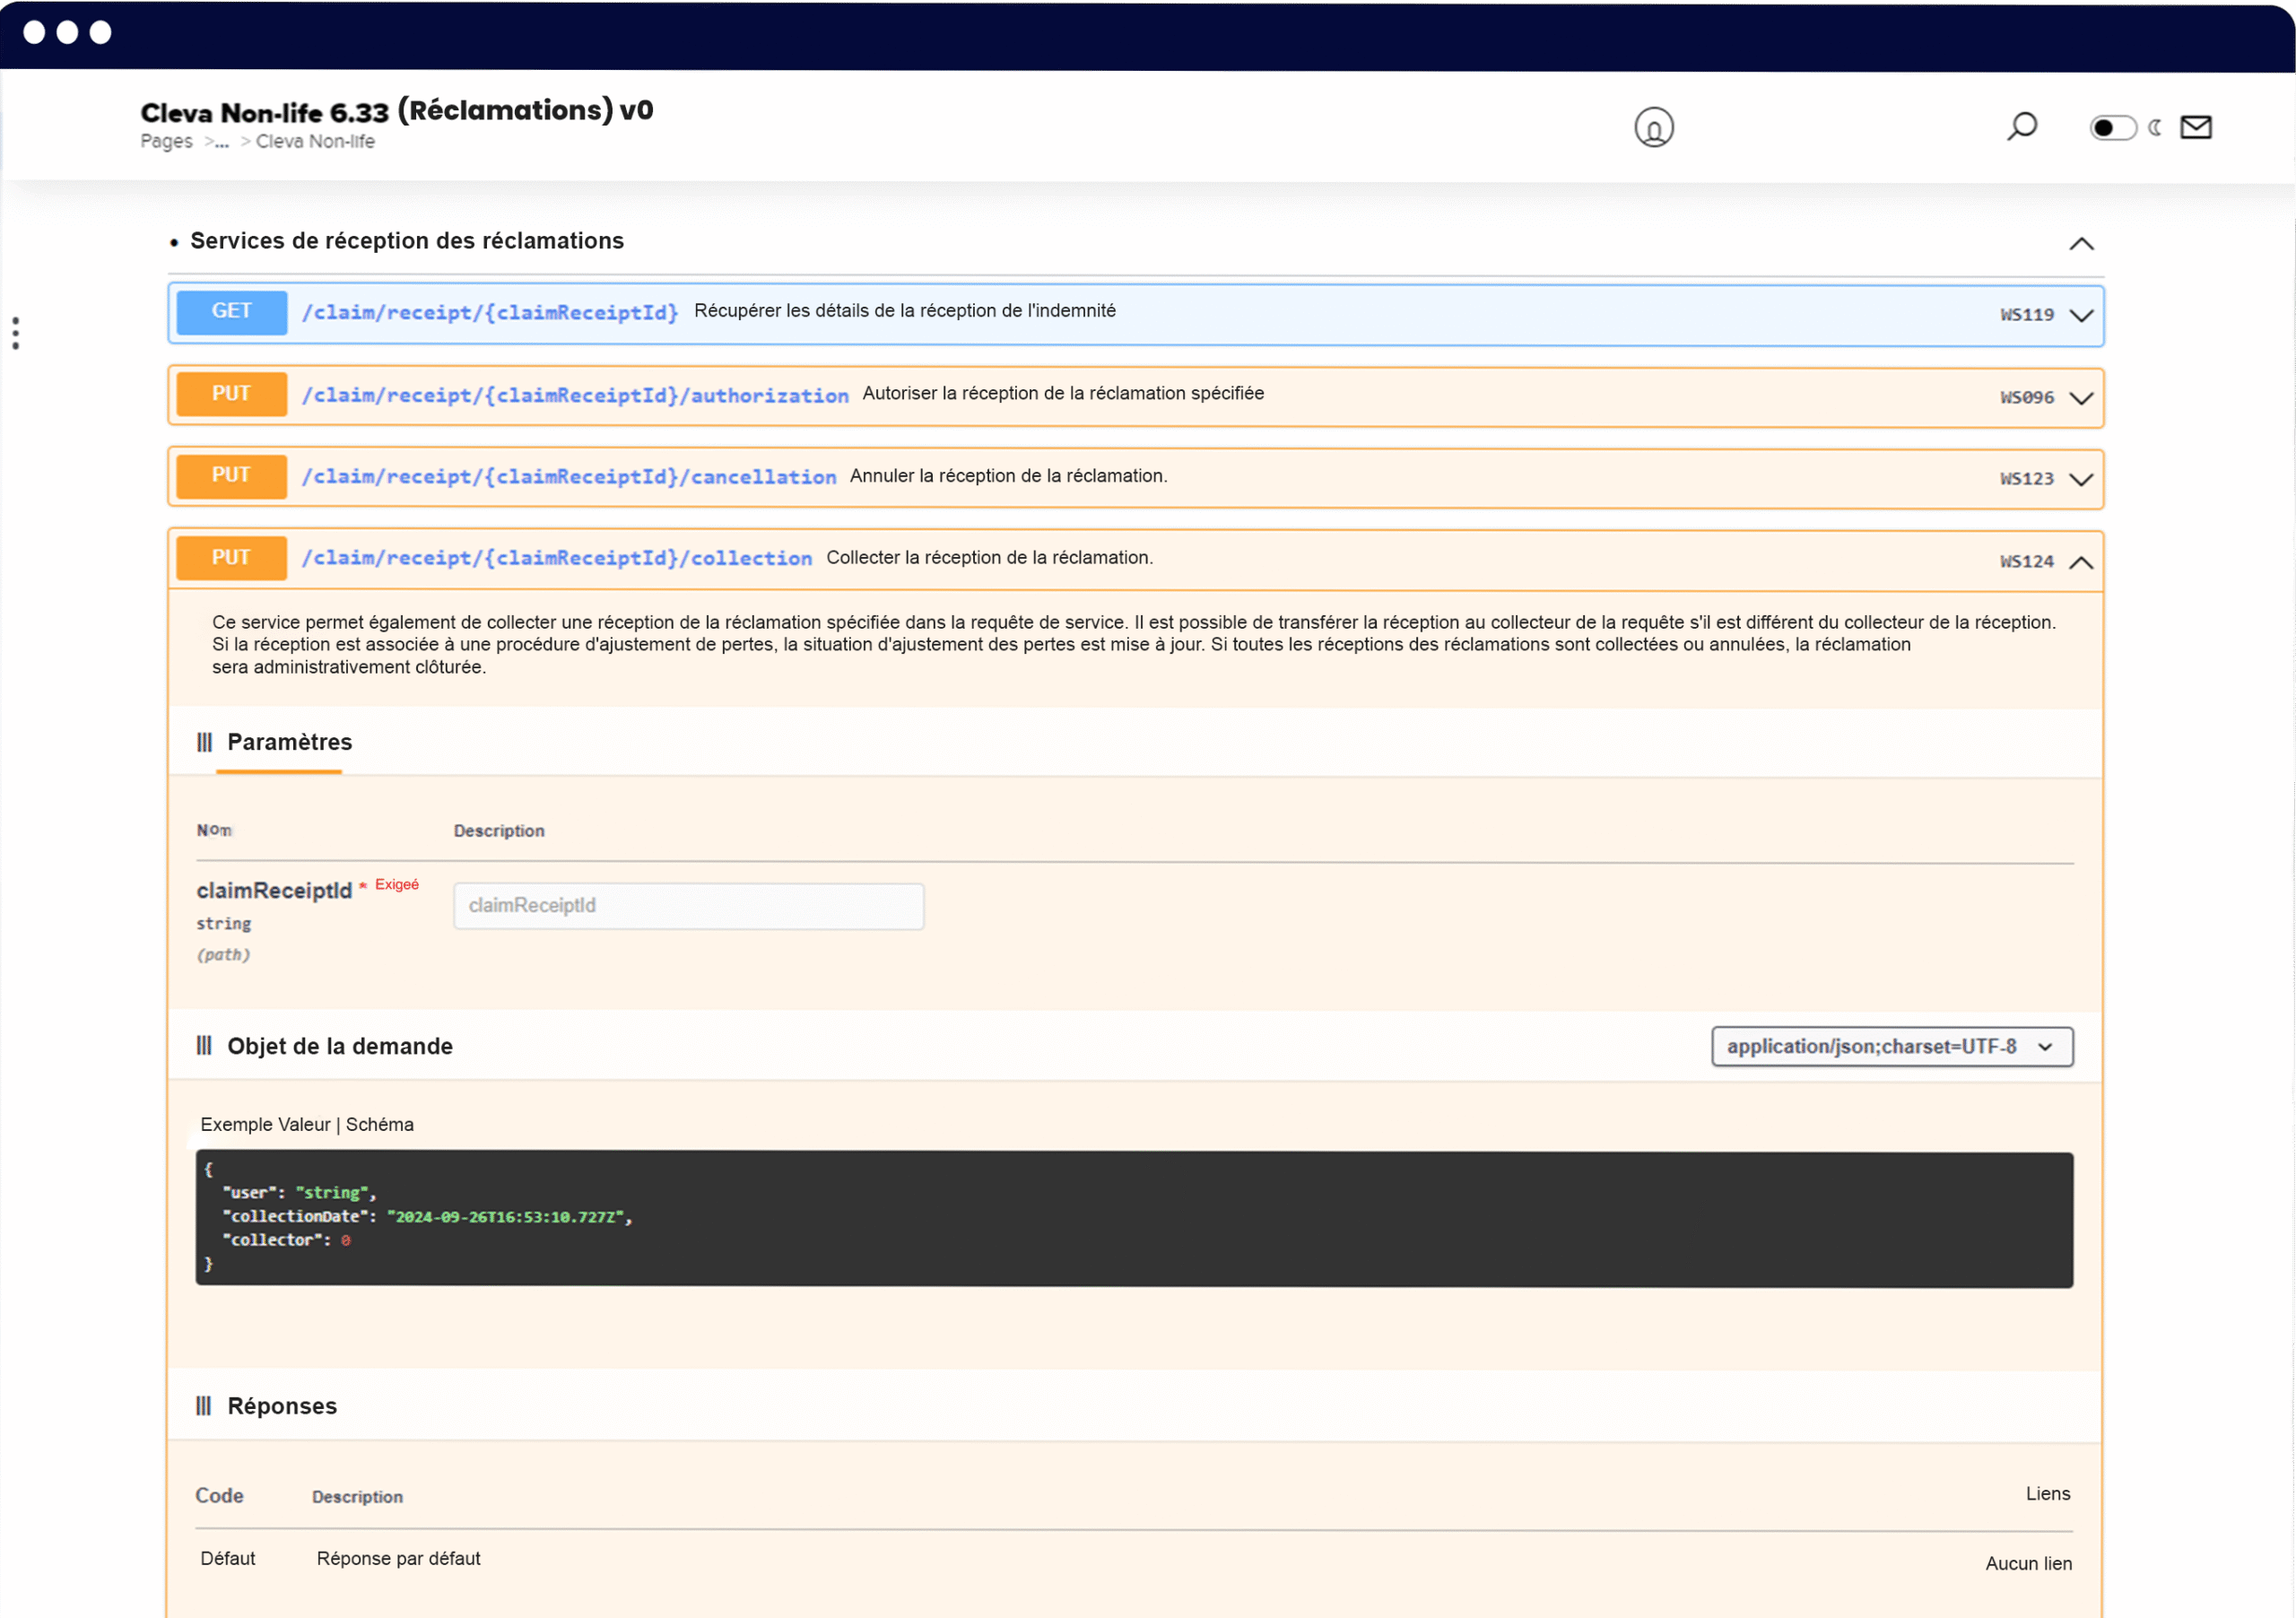
Task: Expand the WS119 GET endpoint chevron
Action: coord(2081,315)
